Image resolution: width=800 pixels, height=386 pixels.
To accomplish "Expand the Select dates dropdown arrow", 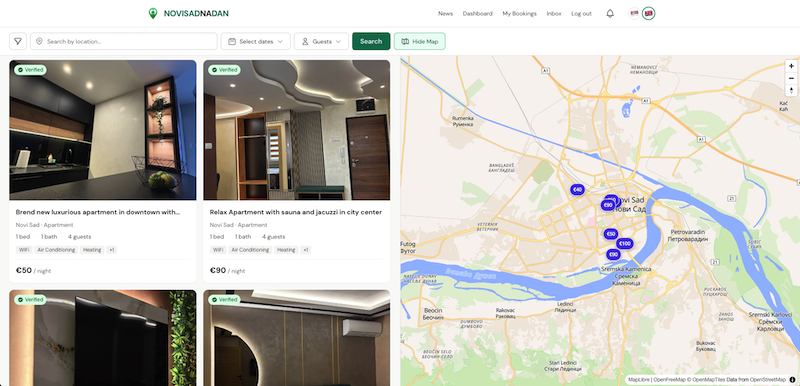I will 280,42.
